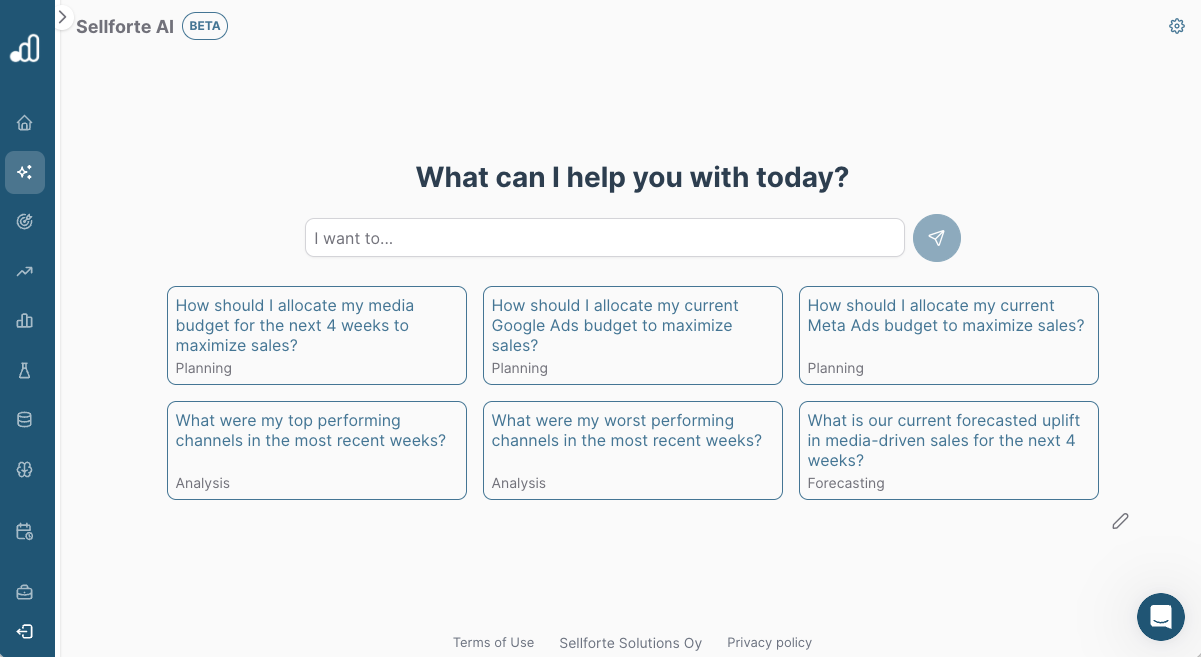Viewport: 1201px width, 657px height.
Task: Open the chat support widget
Action: click(1160, 616)
